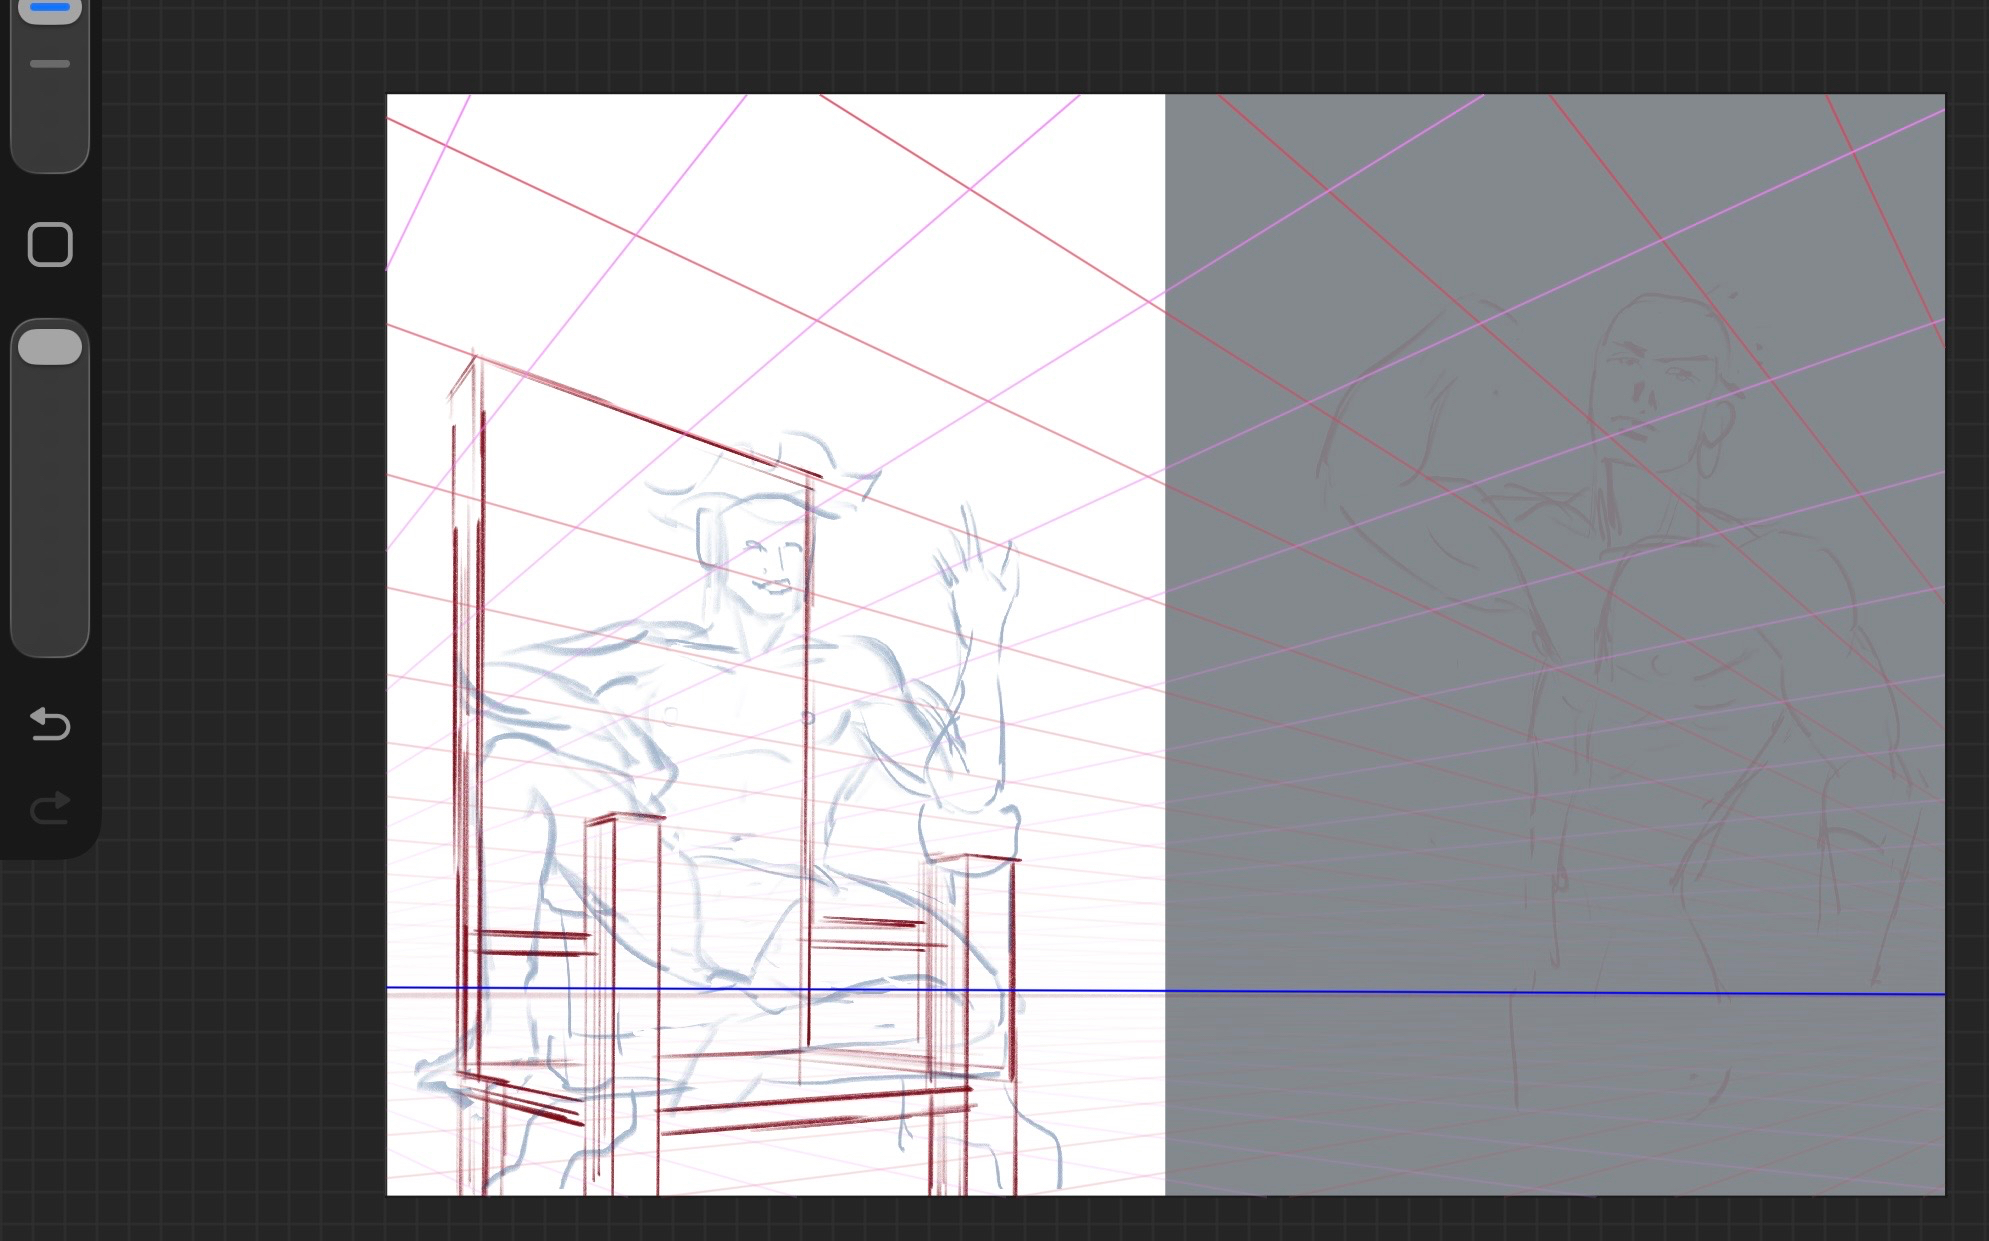Click the brush opacity slider thumb
Image resolution: width=1989 pixels, height=1241 pixels.
click(x=50, y=347)
